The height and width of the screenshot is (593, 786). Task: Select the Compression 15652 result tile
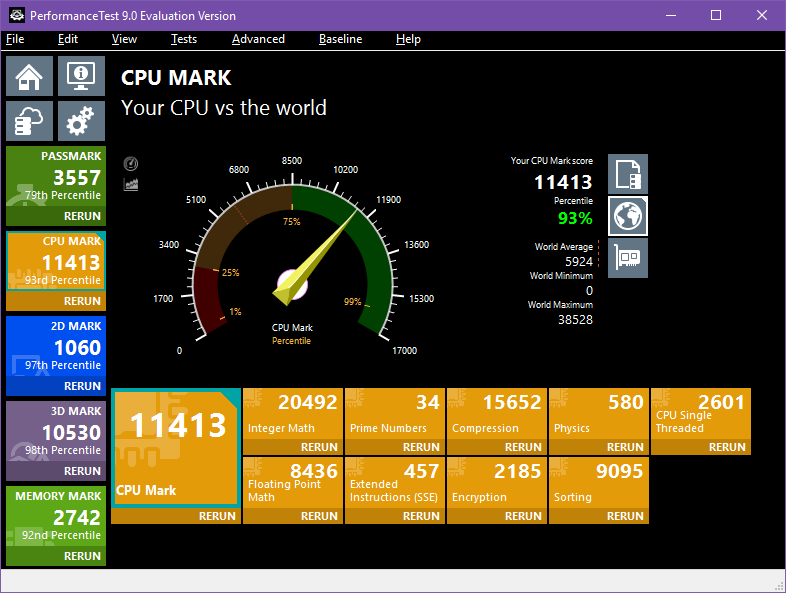click(497, 414)
